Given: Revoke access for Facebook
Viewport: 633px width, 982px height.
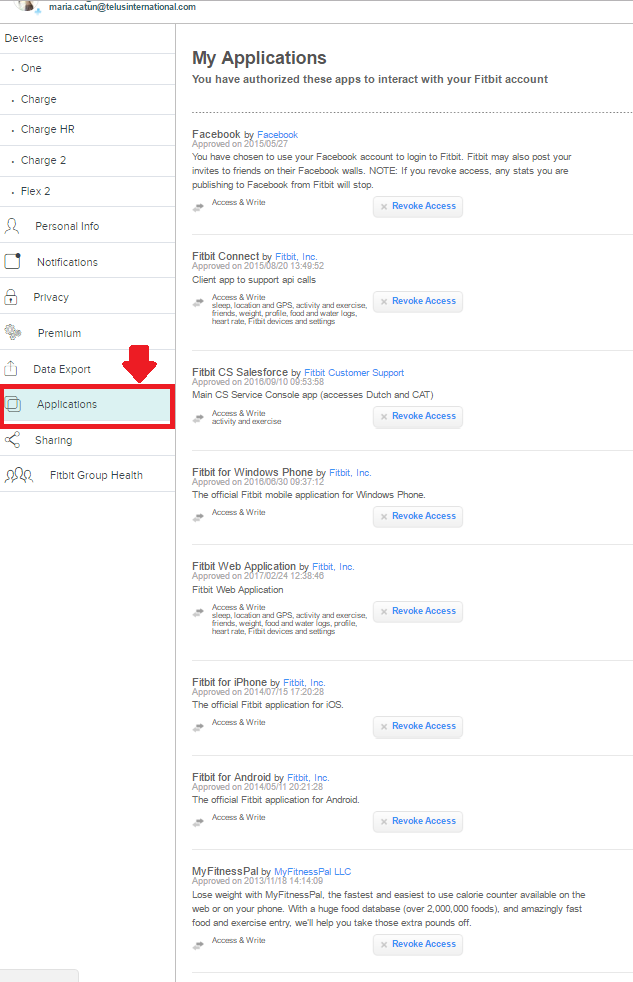Looking at the screenshot, I should click(418, 206).
